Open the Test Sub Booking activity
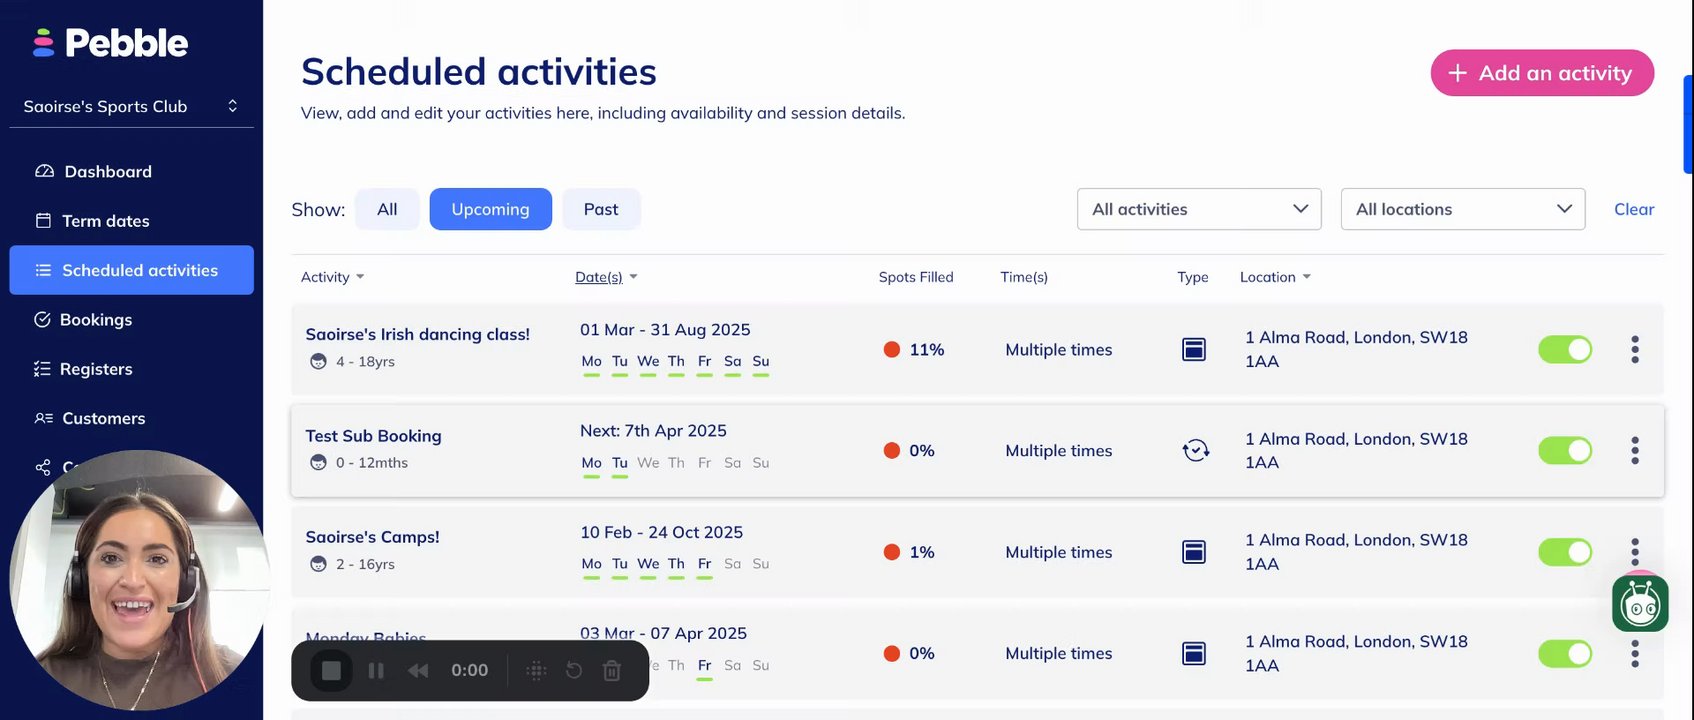 coord(374,436)
